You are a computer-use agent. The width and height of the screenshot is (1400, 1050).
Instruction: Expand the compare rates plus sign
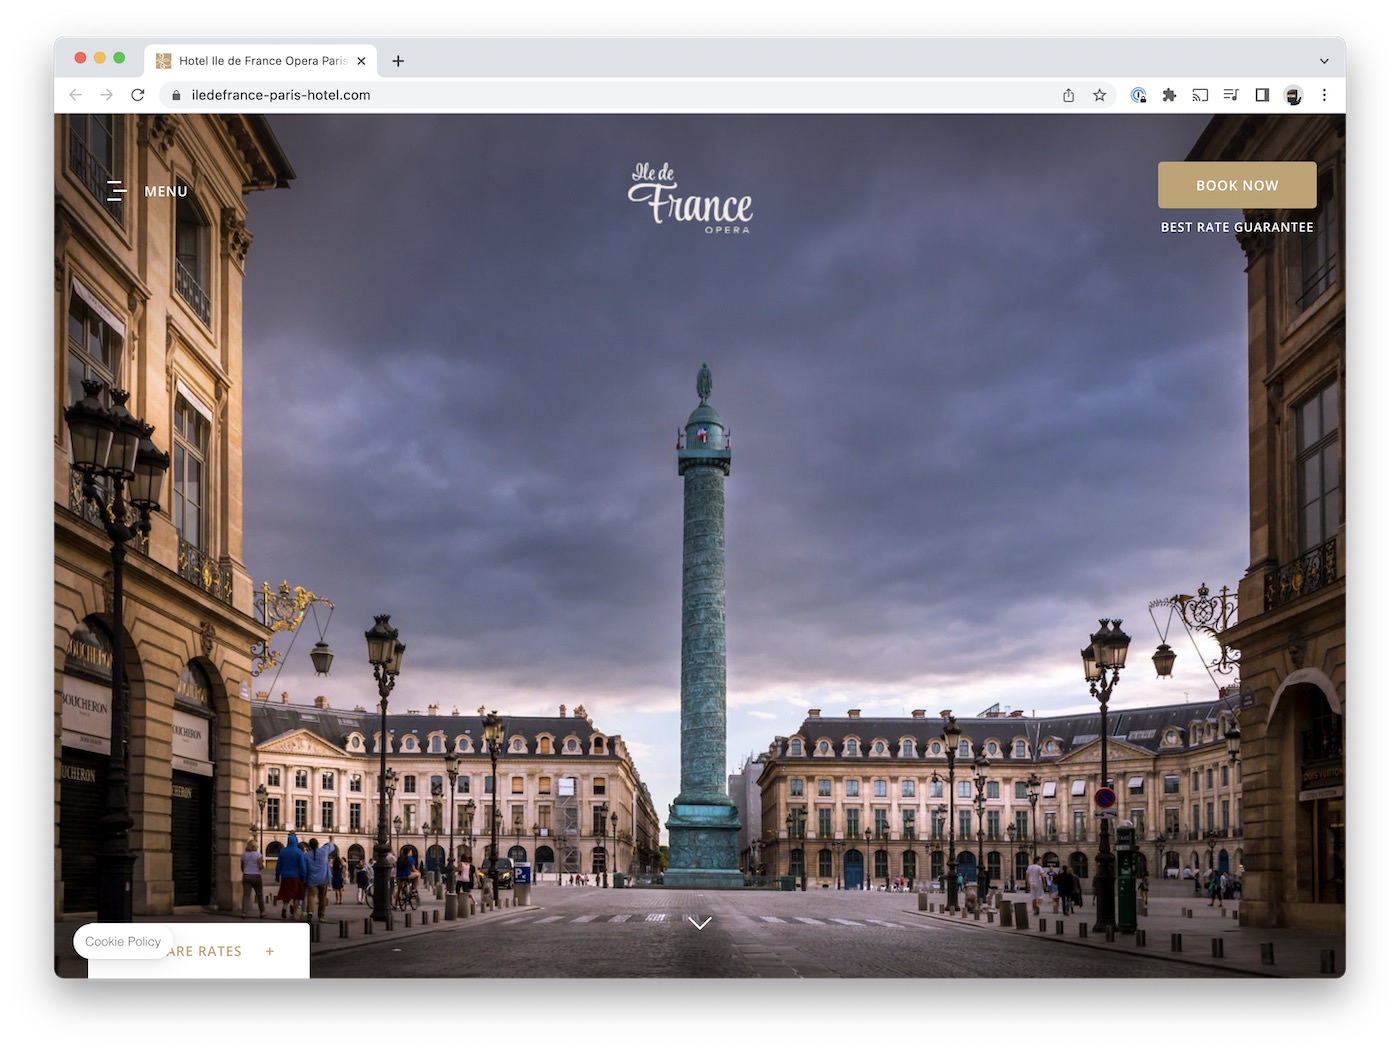[270, 951]
